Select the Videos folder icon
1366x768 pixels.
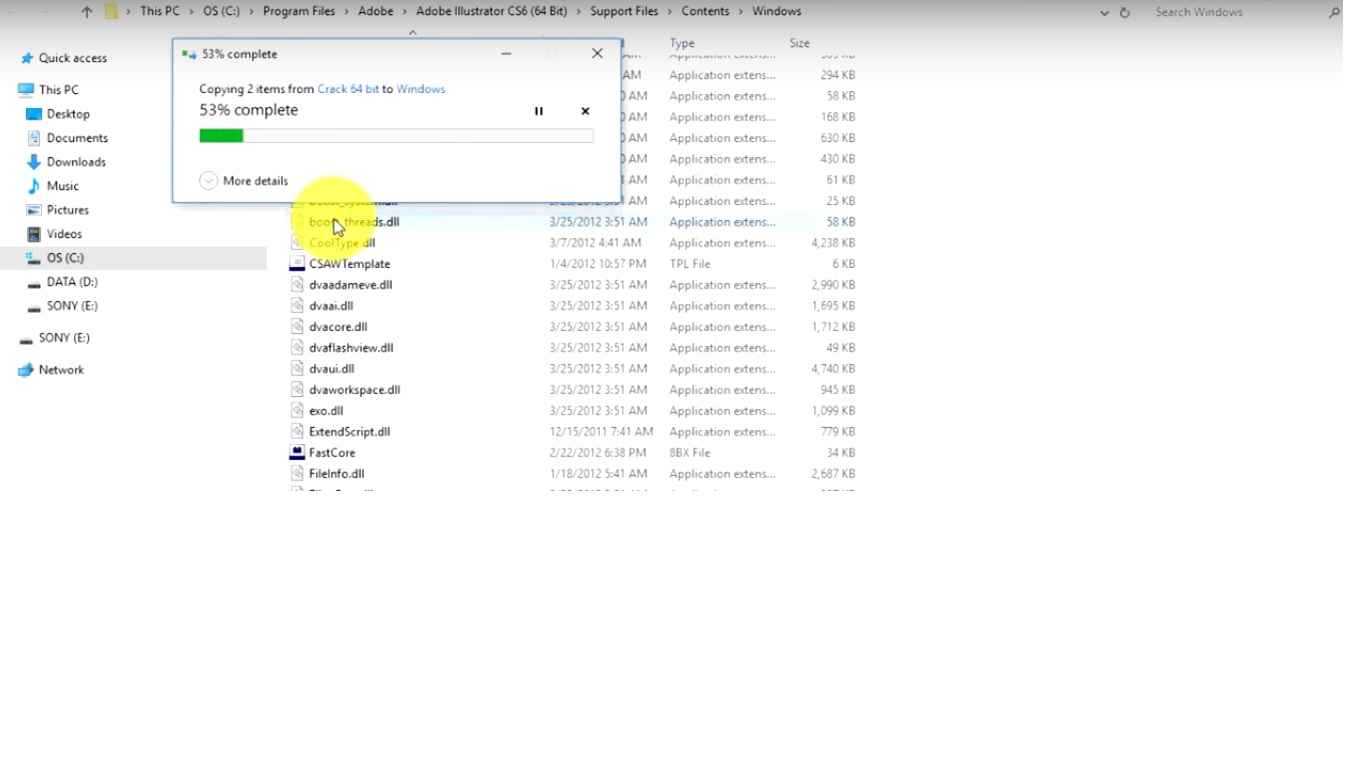point(34,234)
